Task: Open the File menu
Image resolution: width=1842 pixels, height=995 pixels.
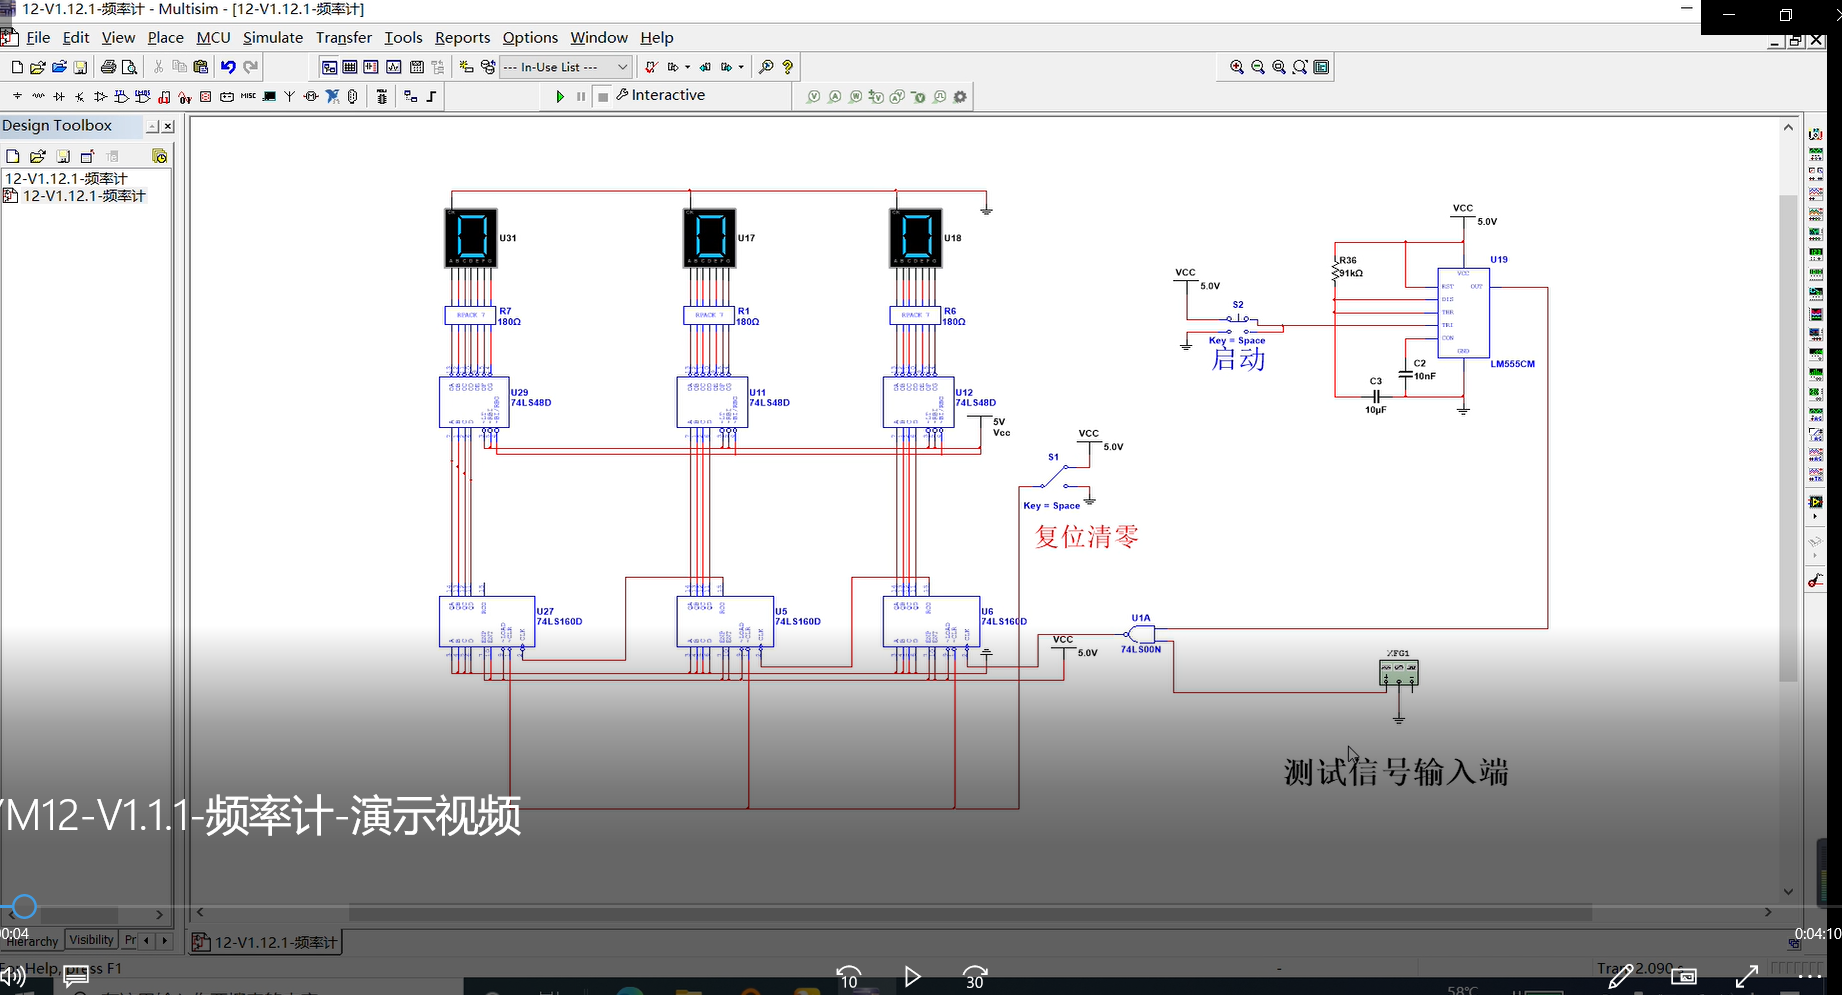Action: click(x=38, y=38)
